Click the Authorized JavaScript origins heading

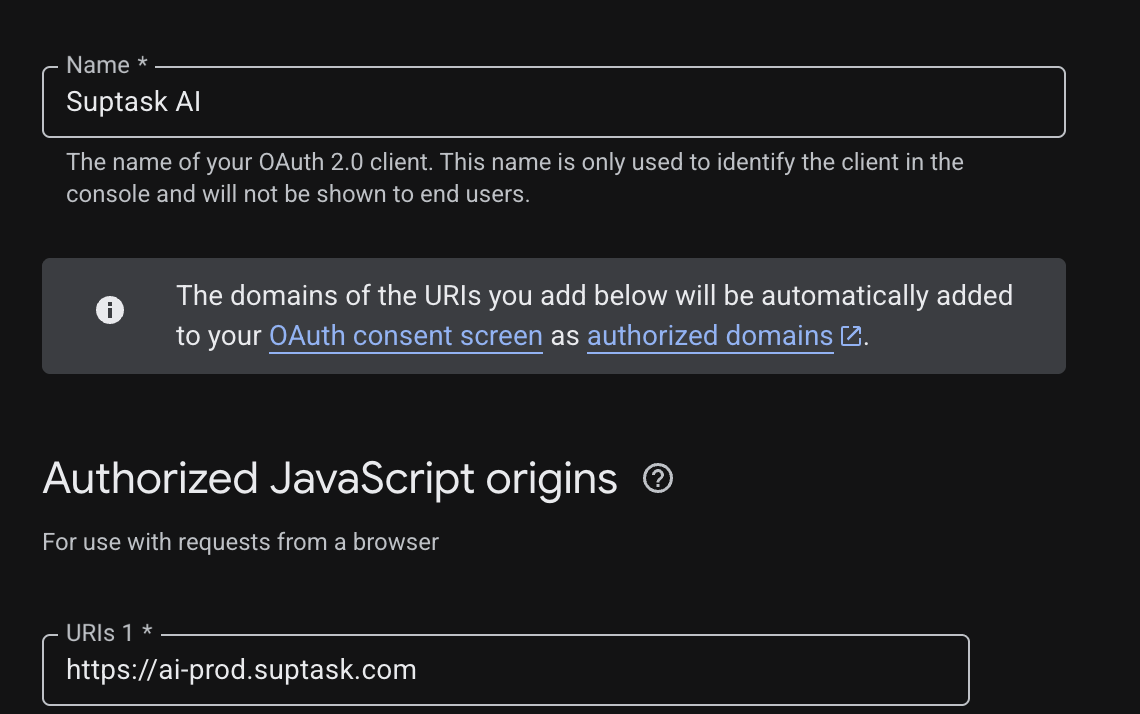click(x=330, y=478)
